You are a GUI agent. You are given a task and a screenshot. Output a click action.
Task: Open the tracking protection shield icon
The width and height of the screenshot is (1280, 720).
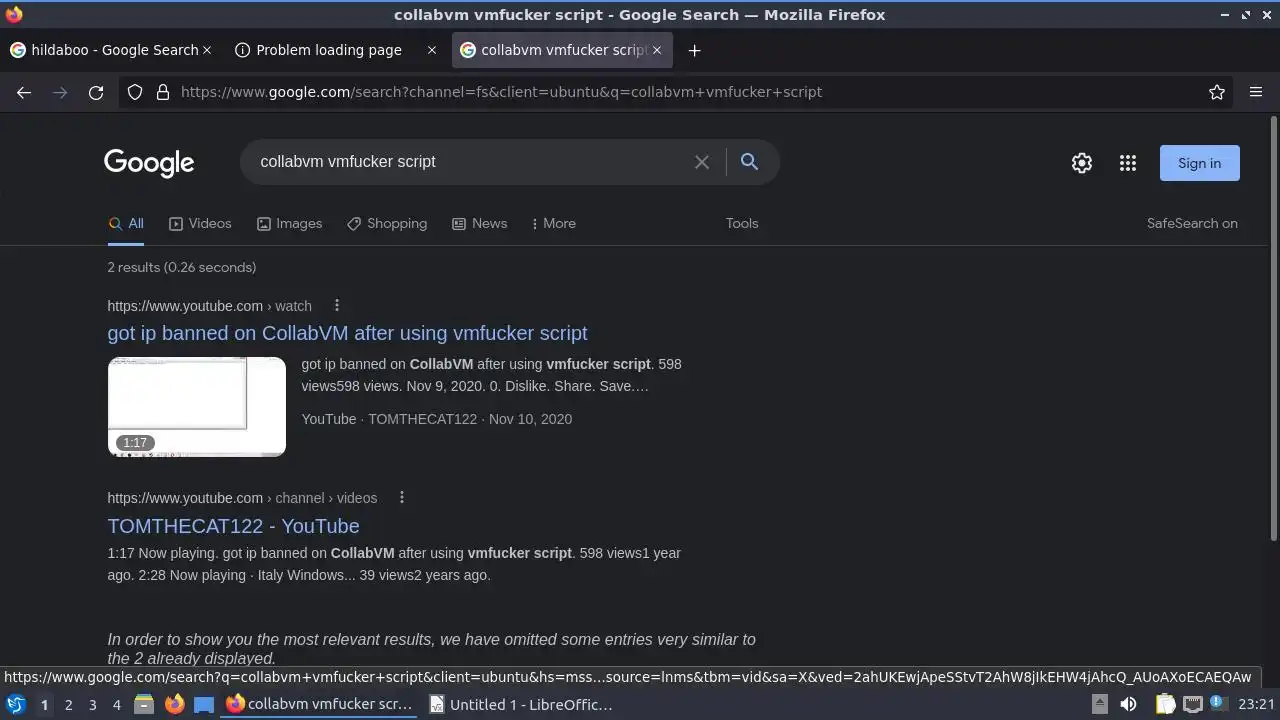(x=135, y=92)
